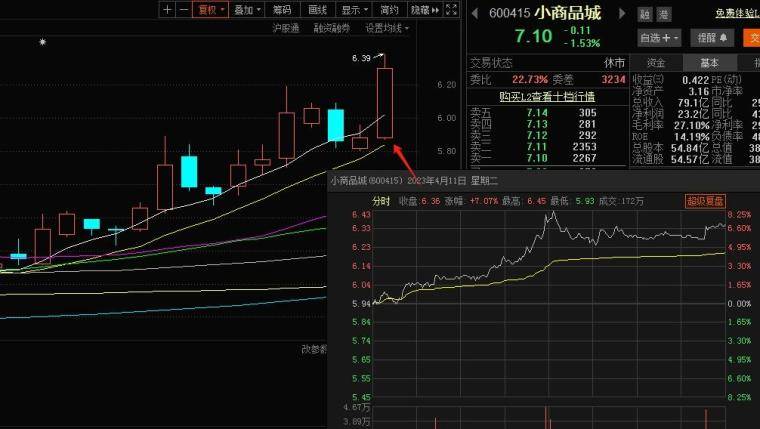
Task: Click the 收益 0.422 value
Action: click(x=695, y=79)
